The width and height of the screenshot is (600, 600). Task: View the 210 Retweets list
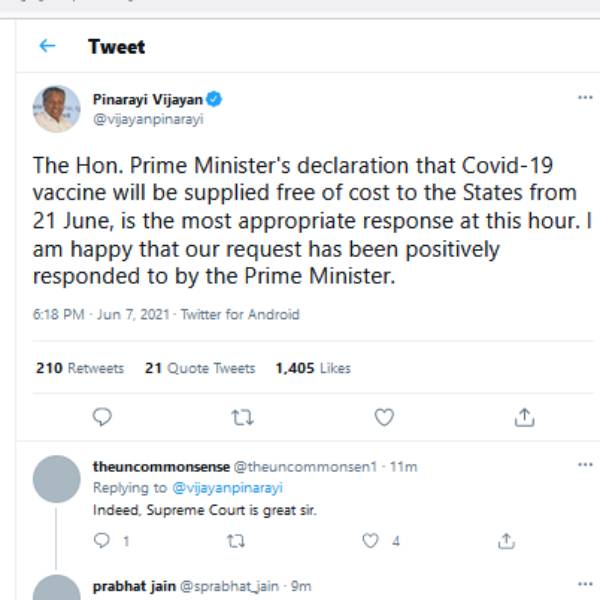[80, 368]
